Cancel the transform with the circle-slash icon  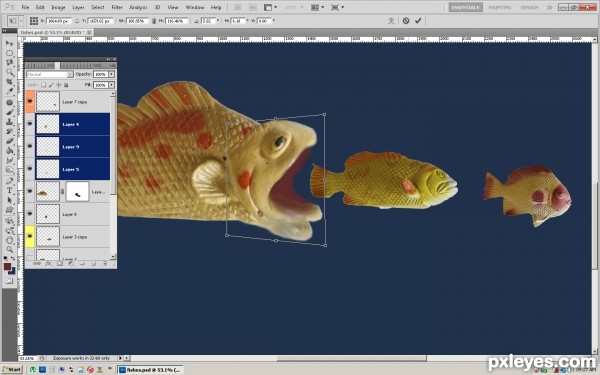click(406, 21)
